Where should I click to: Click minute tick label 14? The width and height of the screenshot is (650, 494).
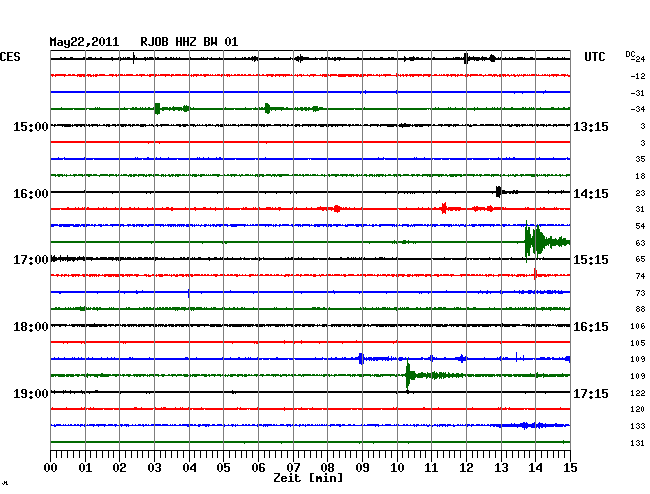535,468
